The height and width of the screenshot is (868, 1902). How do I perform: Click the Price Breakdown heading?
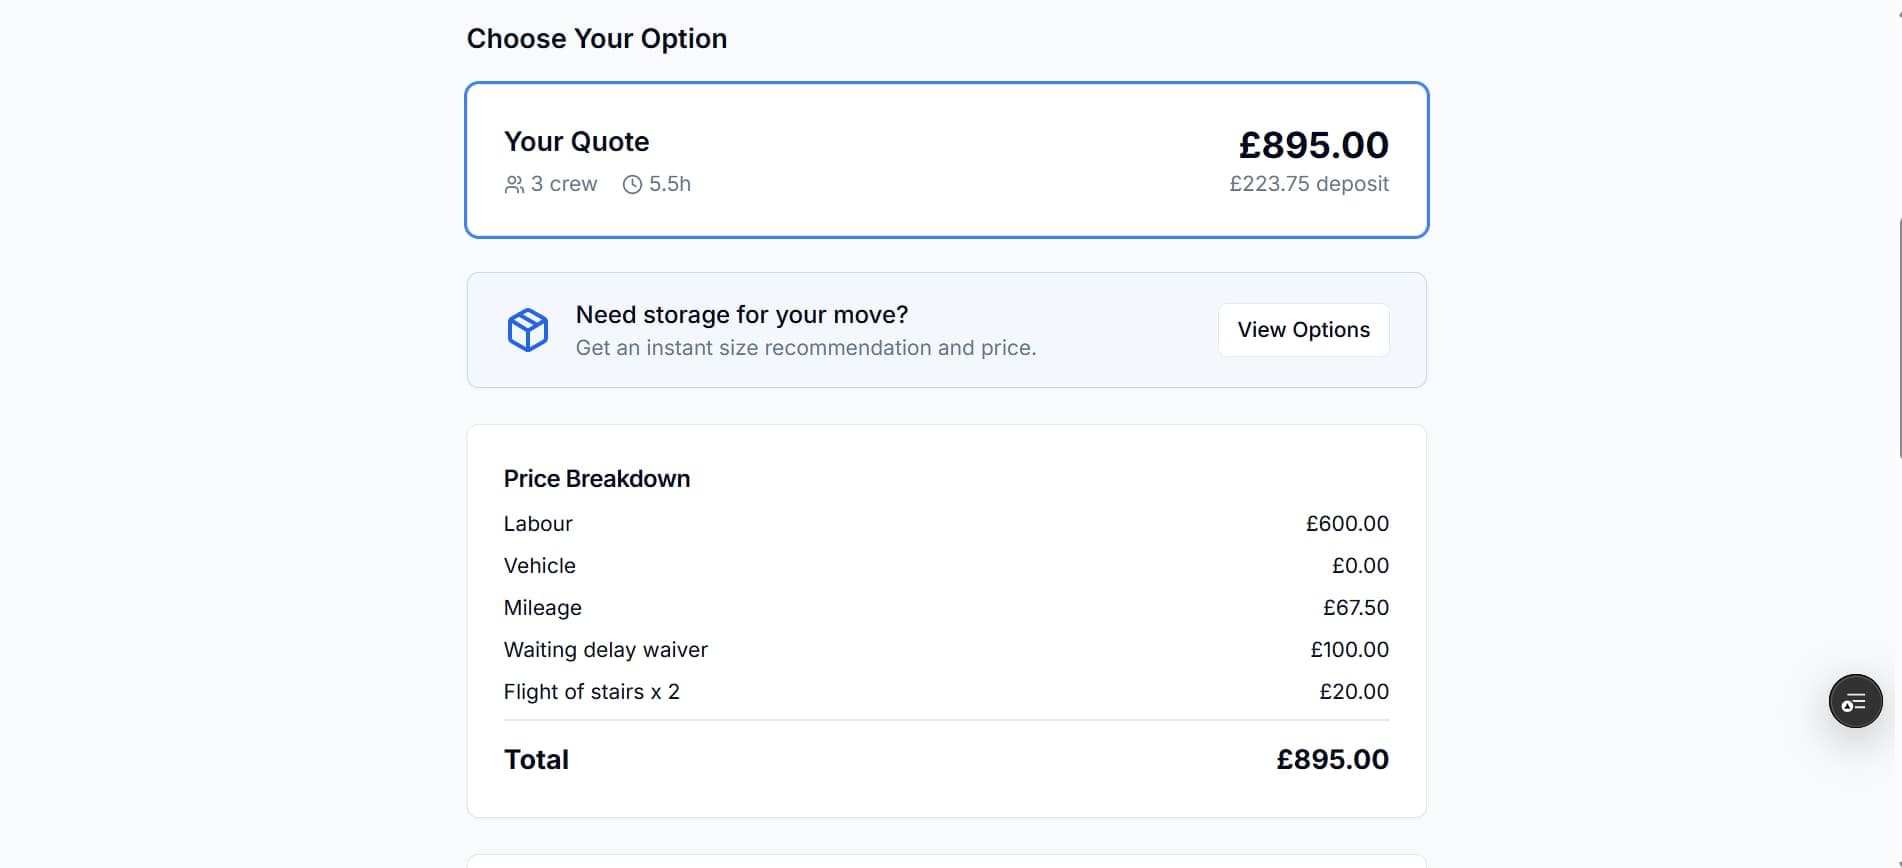pyautogui.click(x=596, y=479)
